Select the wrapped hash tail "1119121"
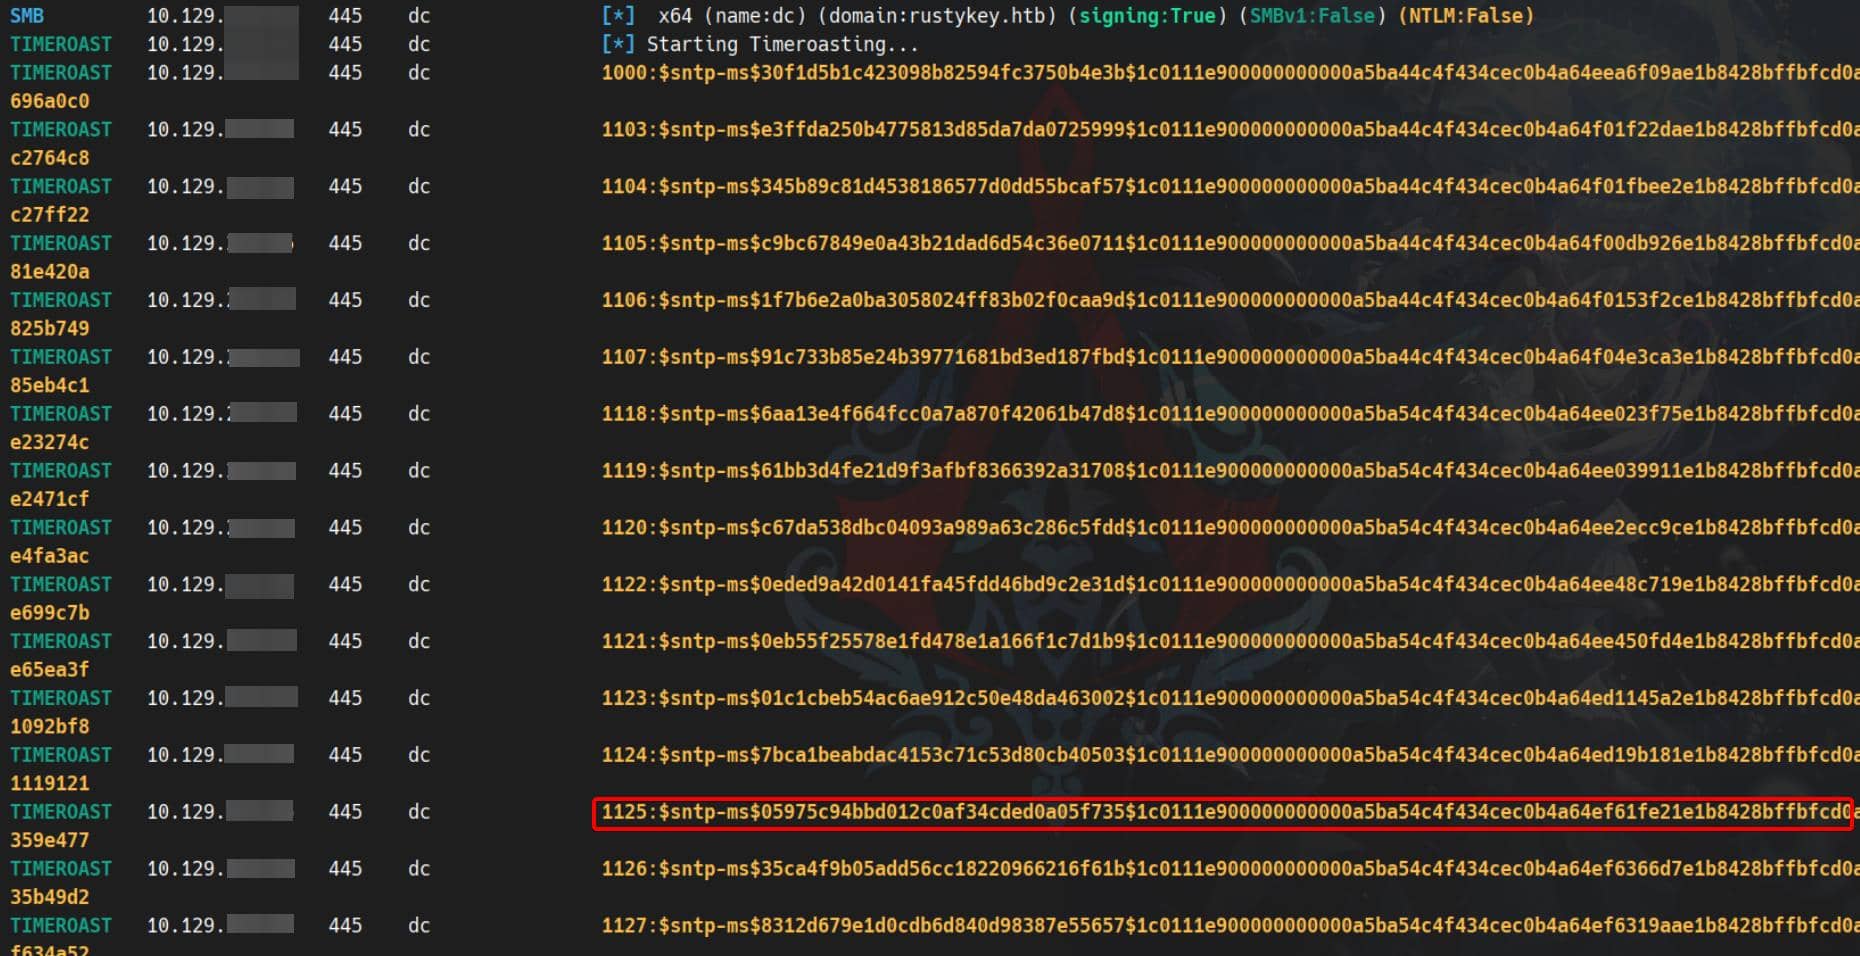This screenshot has height=956, width=1860. coord(50,784)
